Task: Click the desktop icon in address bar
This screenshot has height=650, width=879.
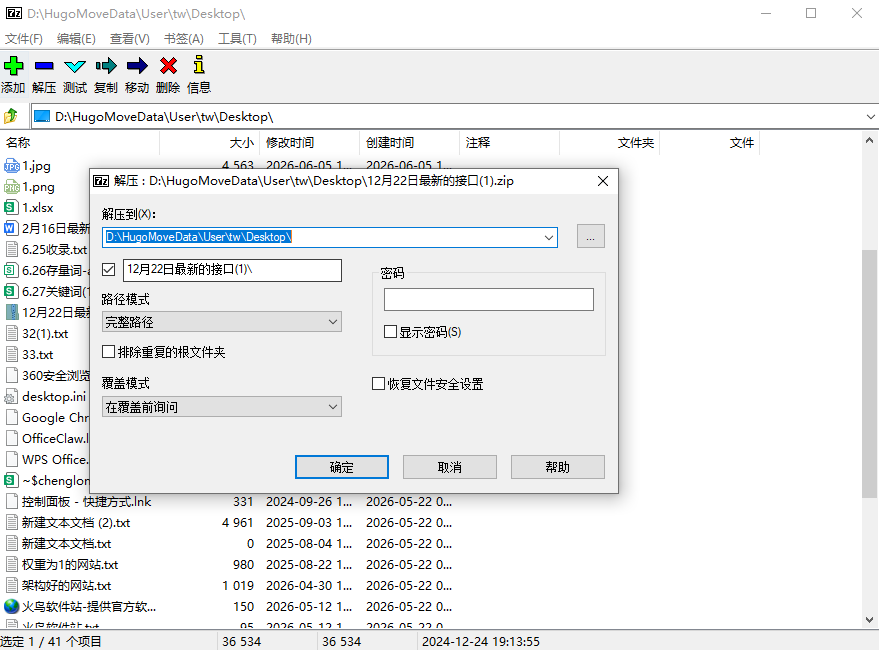Action: [42, 117]
